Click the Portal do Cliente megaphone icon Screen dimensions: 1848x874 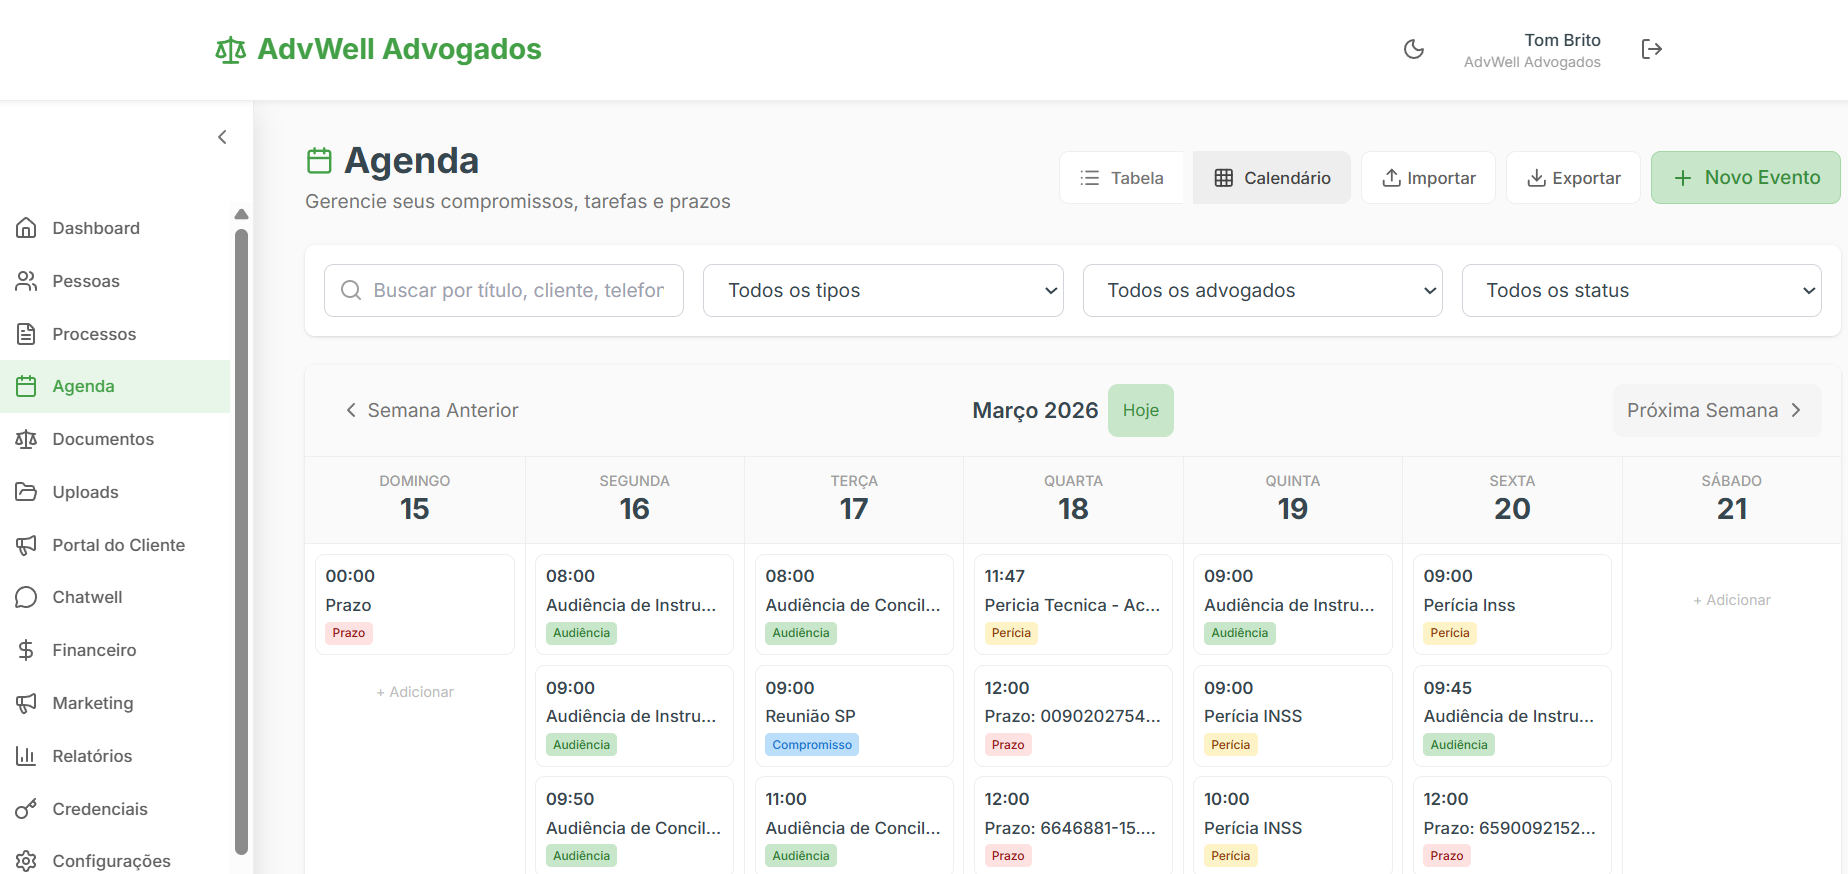[26, 545]
